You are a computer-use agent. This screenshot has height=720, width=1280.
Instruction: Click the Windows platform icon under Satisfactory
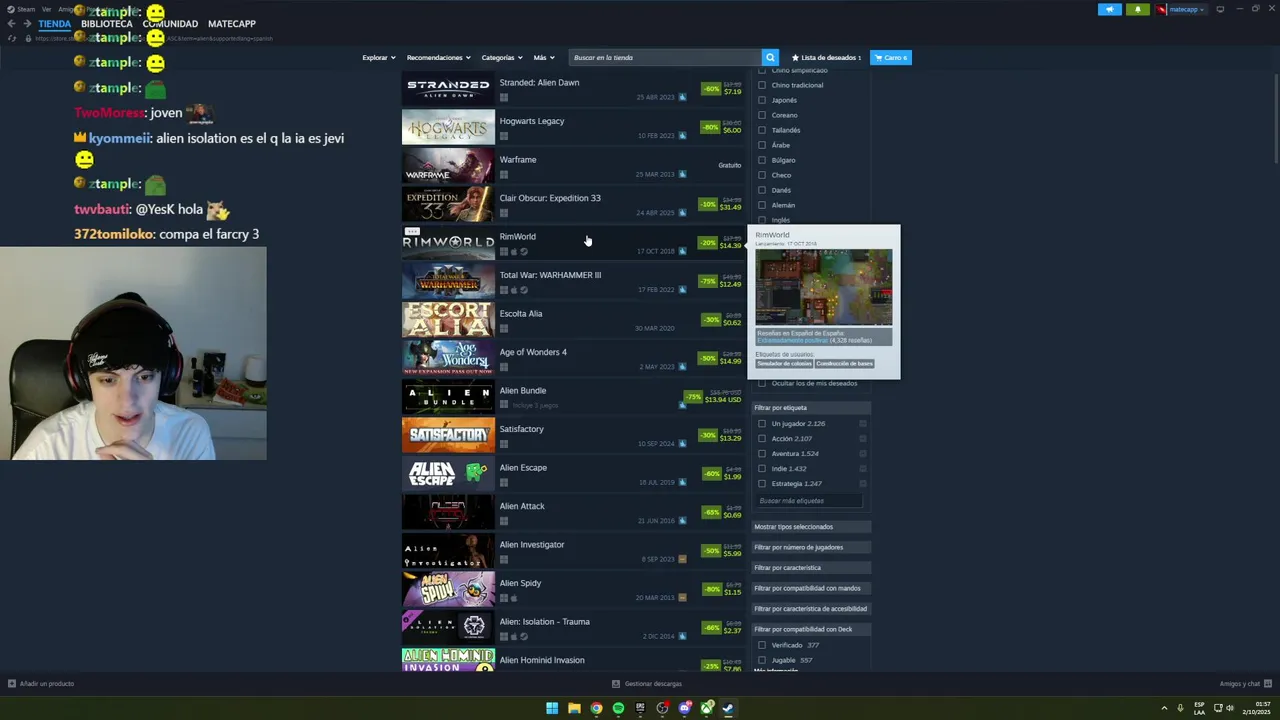pyautogui.click(x=504, y=444)
